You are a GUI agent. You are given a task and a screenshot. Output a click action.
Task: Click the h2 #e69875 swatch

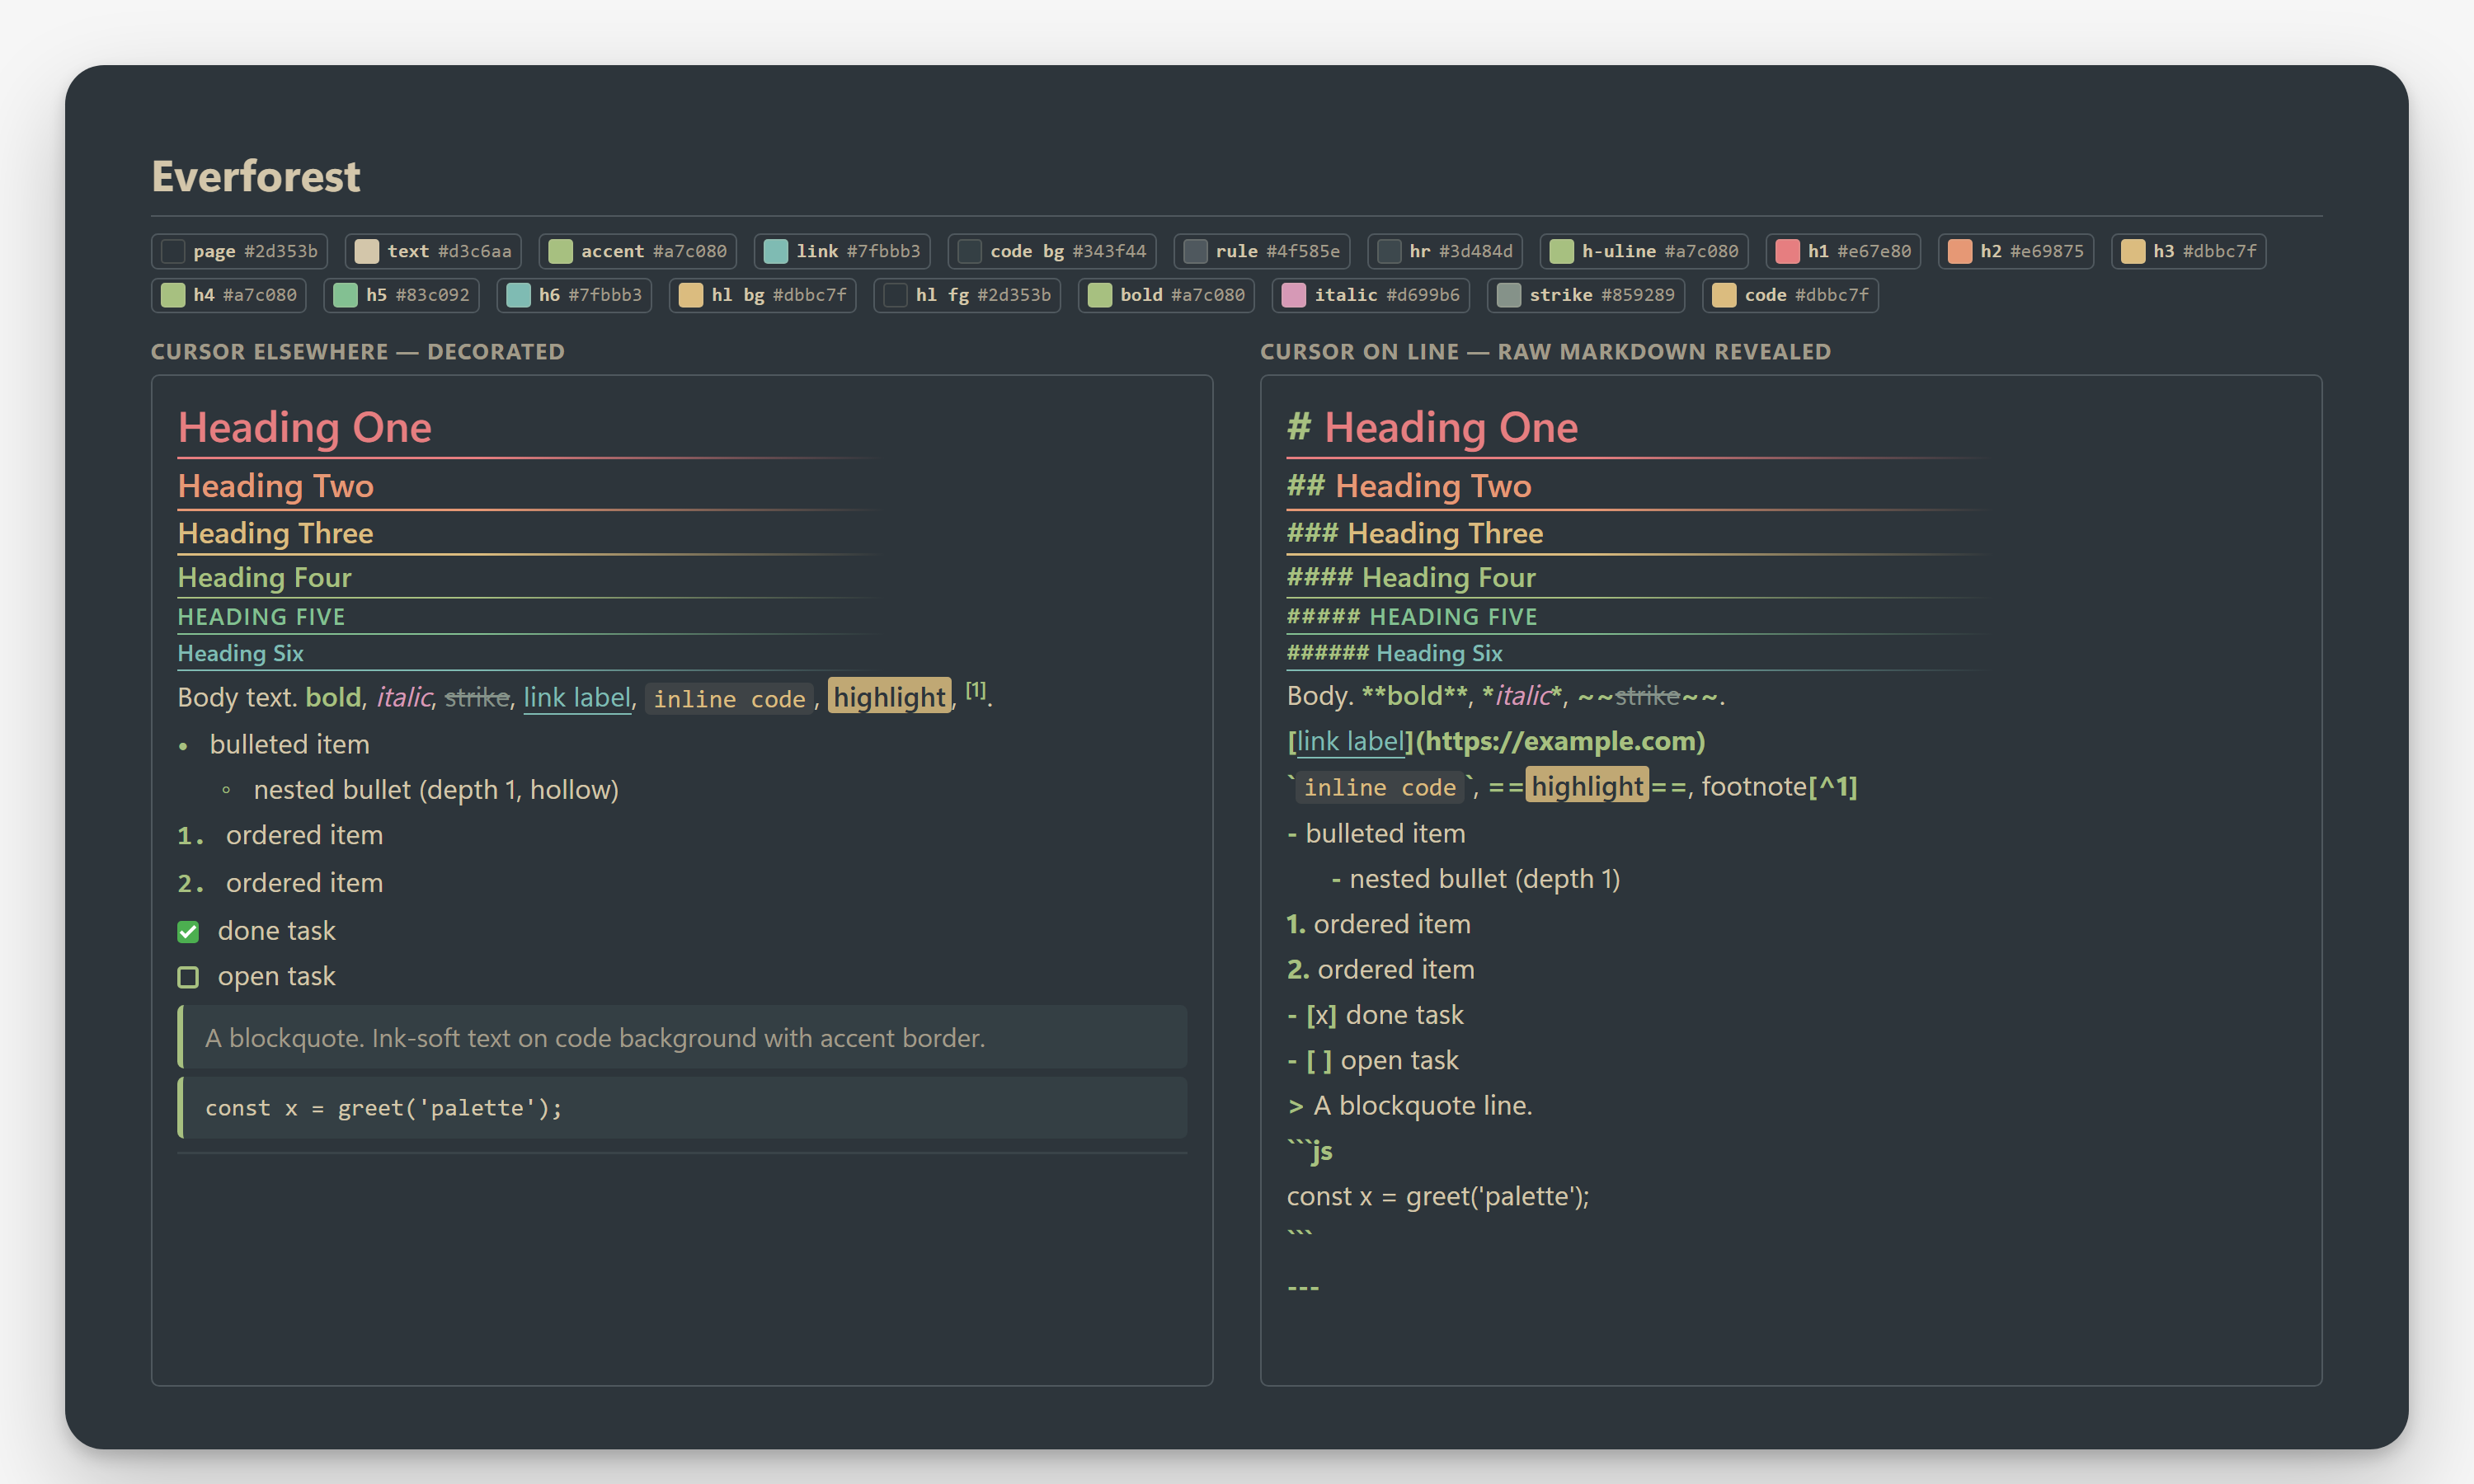point(2016,251)
